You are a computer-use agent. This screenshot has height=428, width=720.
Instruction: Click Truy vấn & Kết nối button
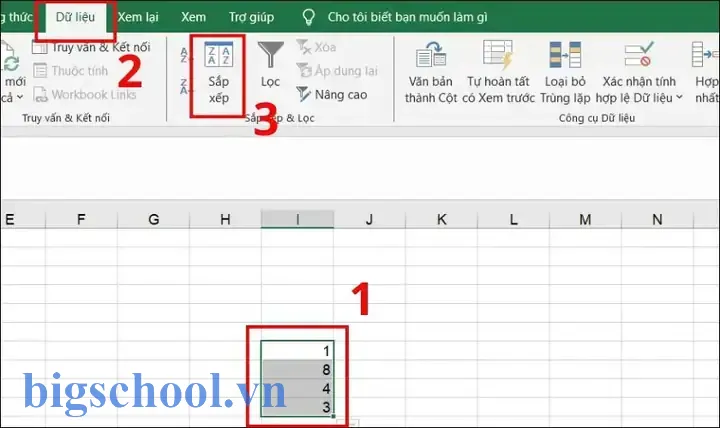91,47
